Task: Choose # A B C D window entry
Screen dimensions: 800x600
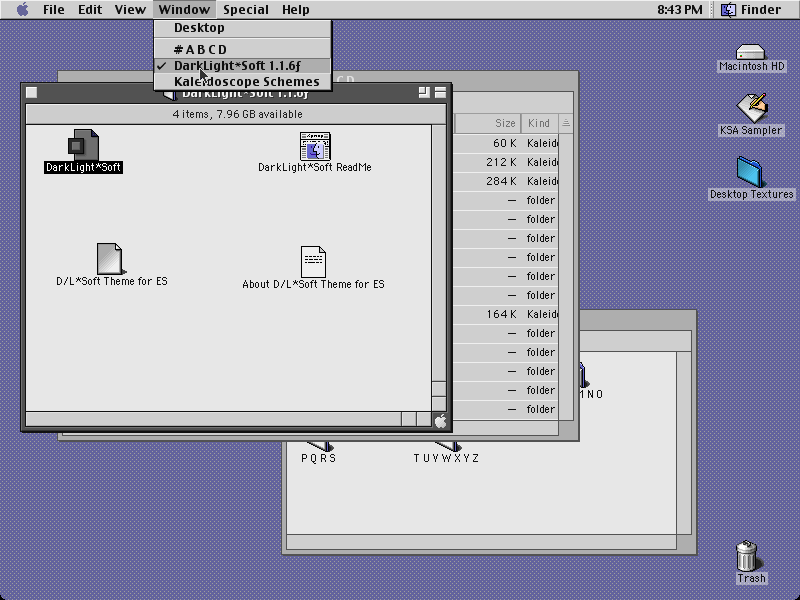Action: (x=242, y=49)
